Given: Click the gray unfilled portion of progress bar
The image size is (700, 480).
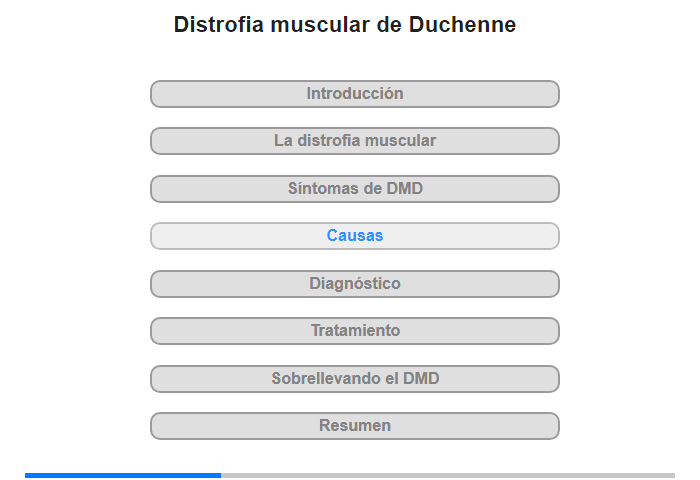Looking at the screenshot, I should pos(448,476).
